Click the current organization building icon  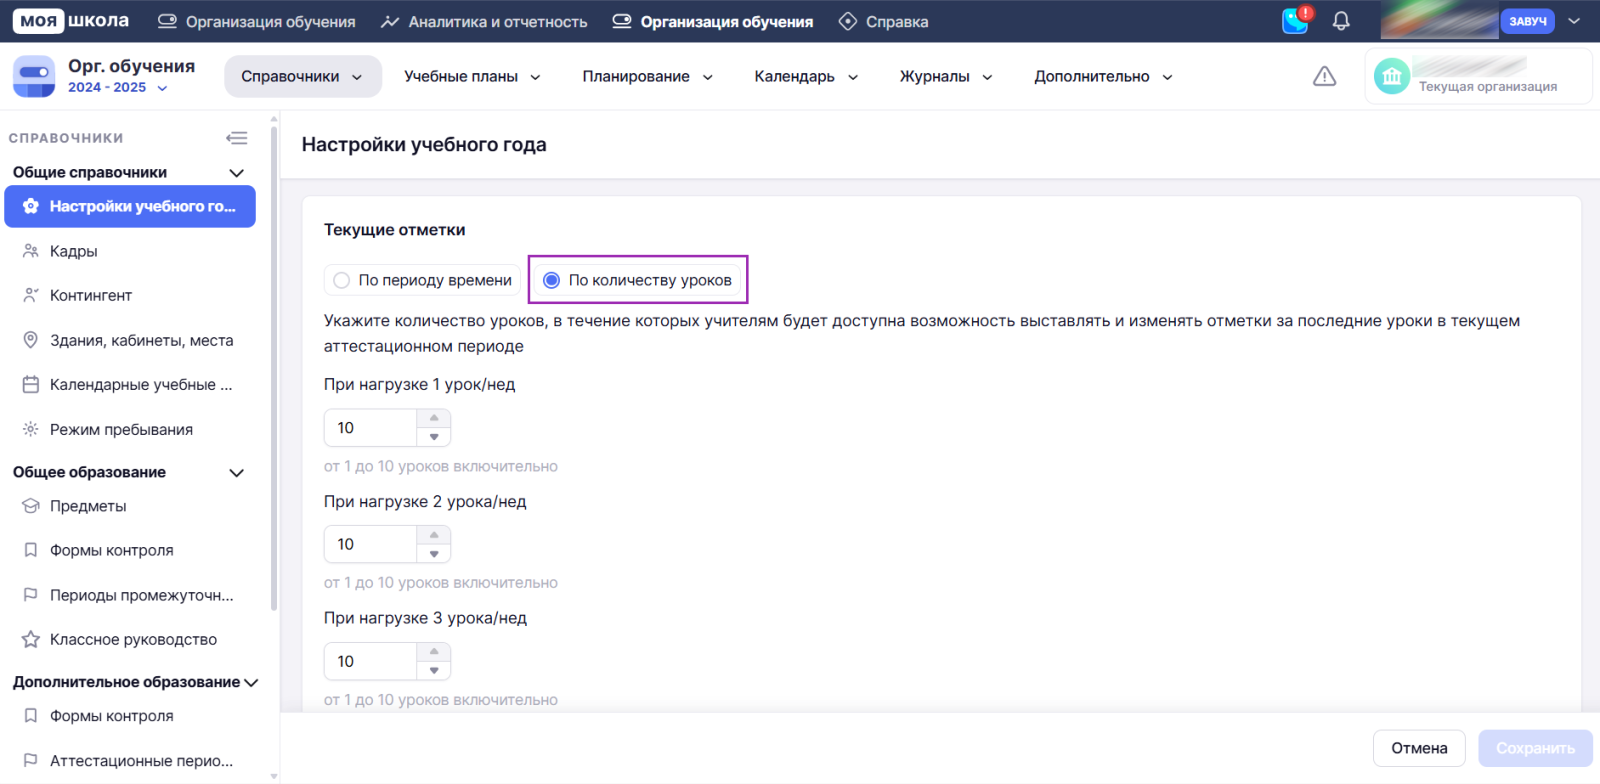pyautogui.click(x=1392, y=76)
